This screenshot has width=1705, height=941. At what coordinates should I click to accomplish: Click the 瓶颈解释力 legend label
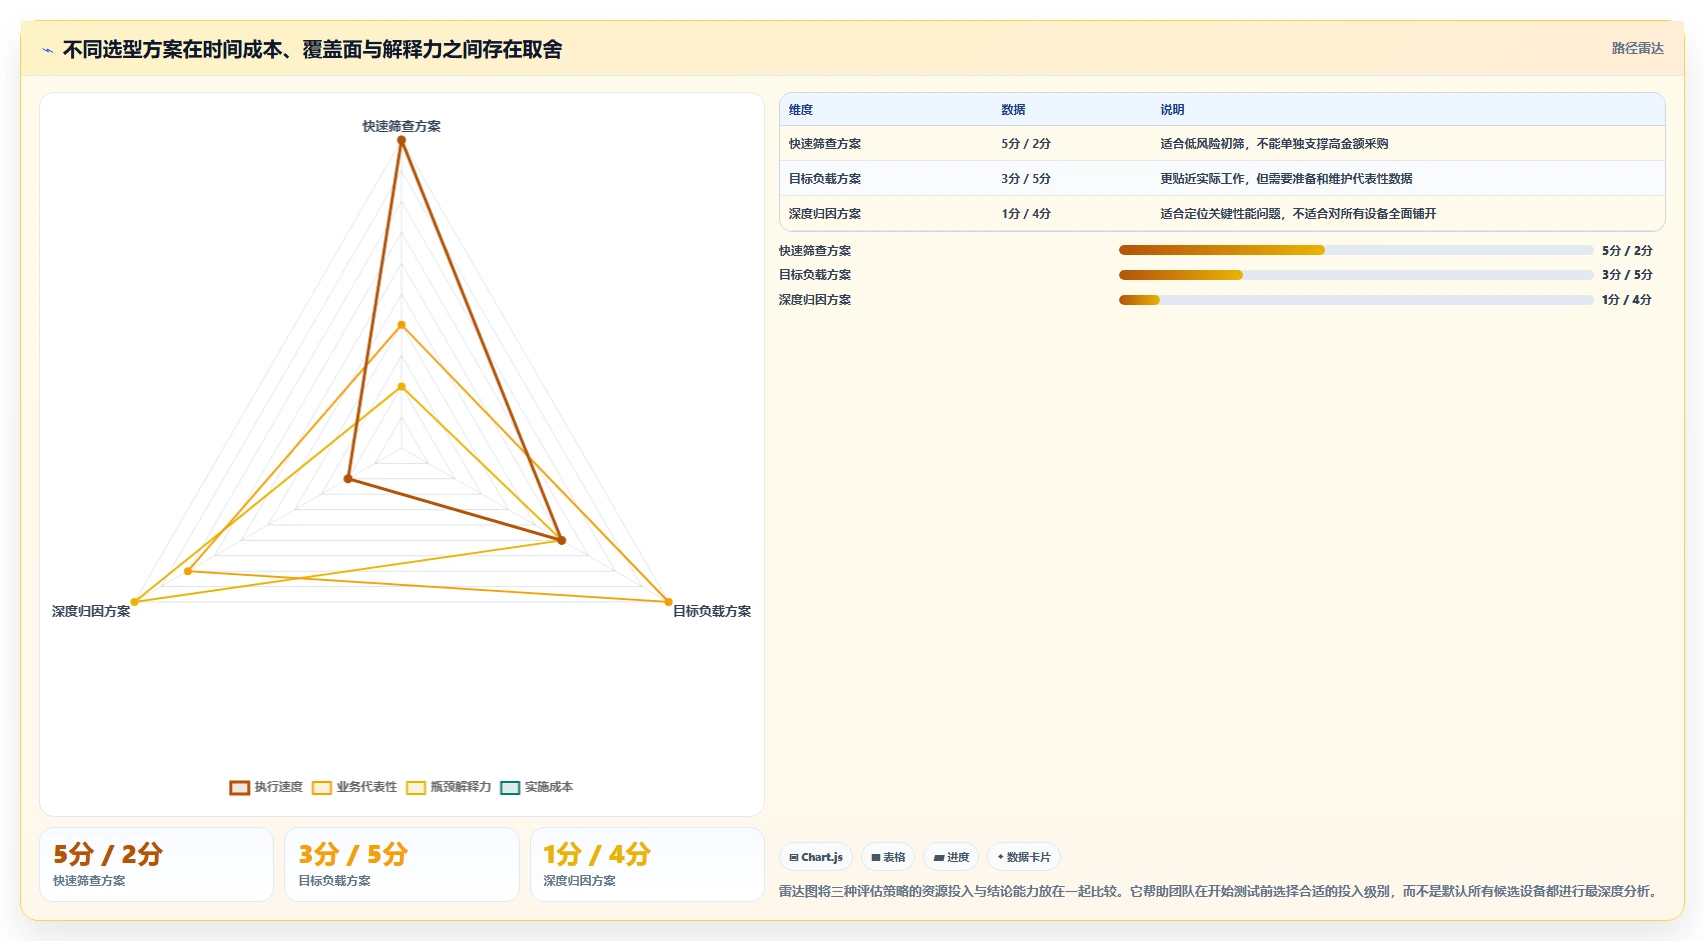point(461,787)
